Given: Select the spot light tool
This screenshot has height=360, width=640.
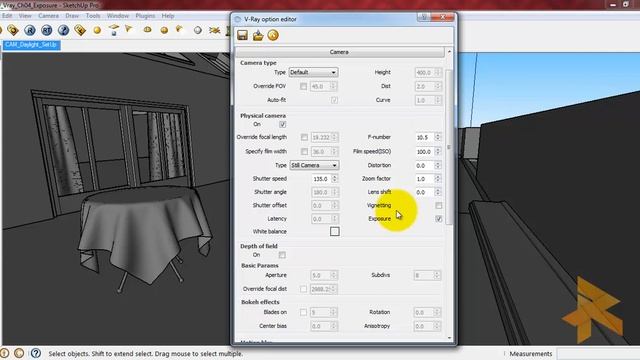Looking at the screenshot, I should click(x=129, y=29).
